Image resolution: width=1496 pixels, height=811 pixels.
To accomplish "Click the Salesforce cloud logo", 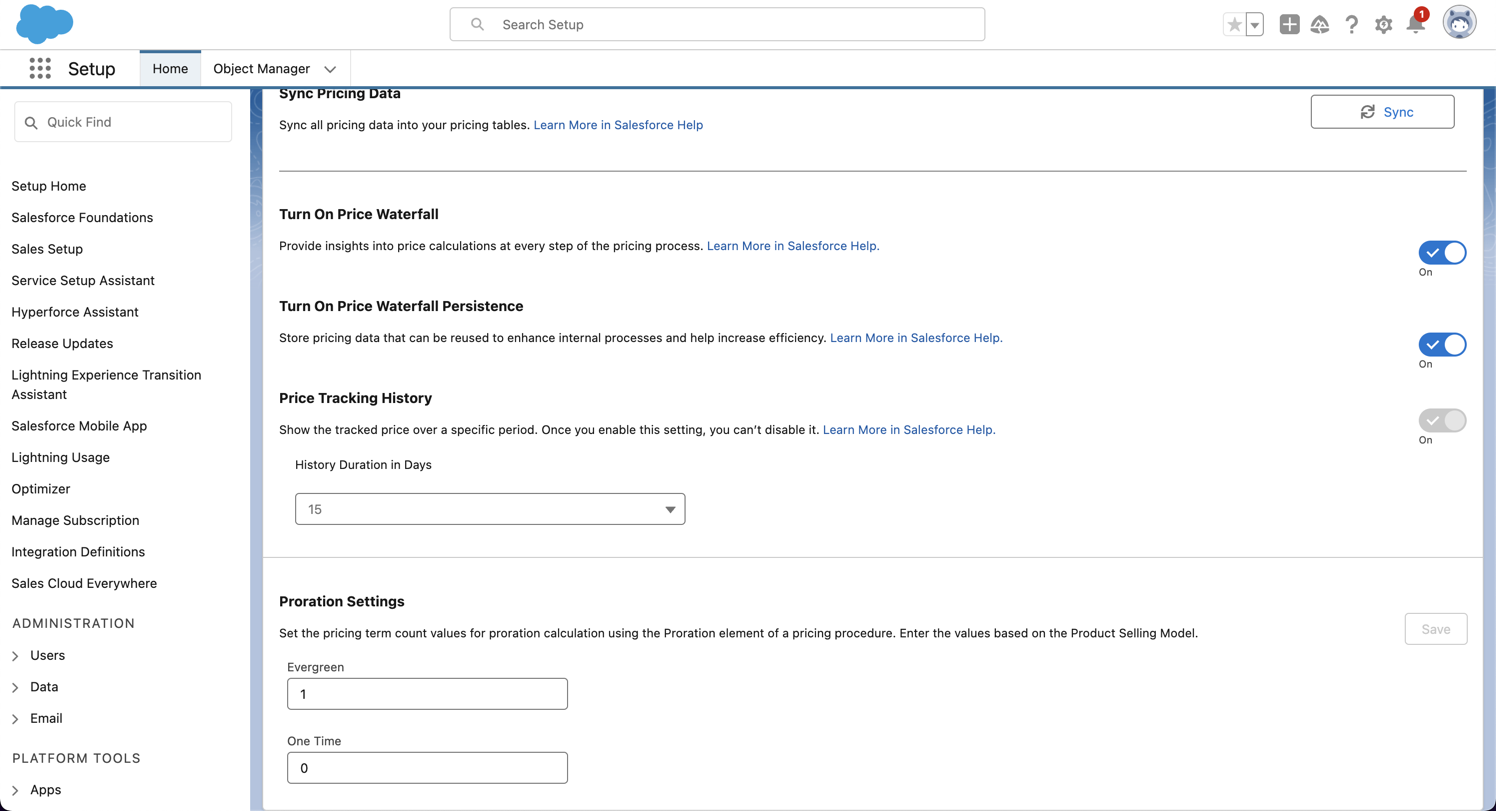I will [x=45, y=24].
